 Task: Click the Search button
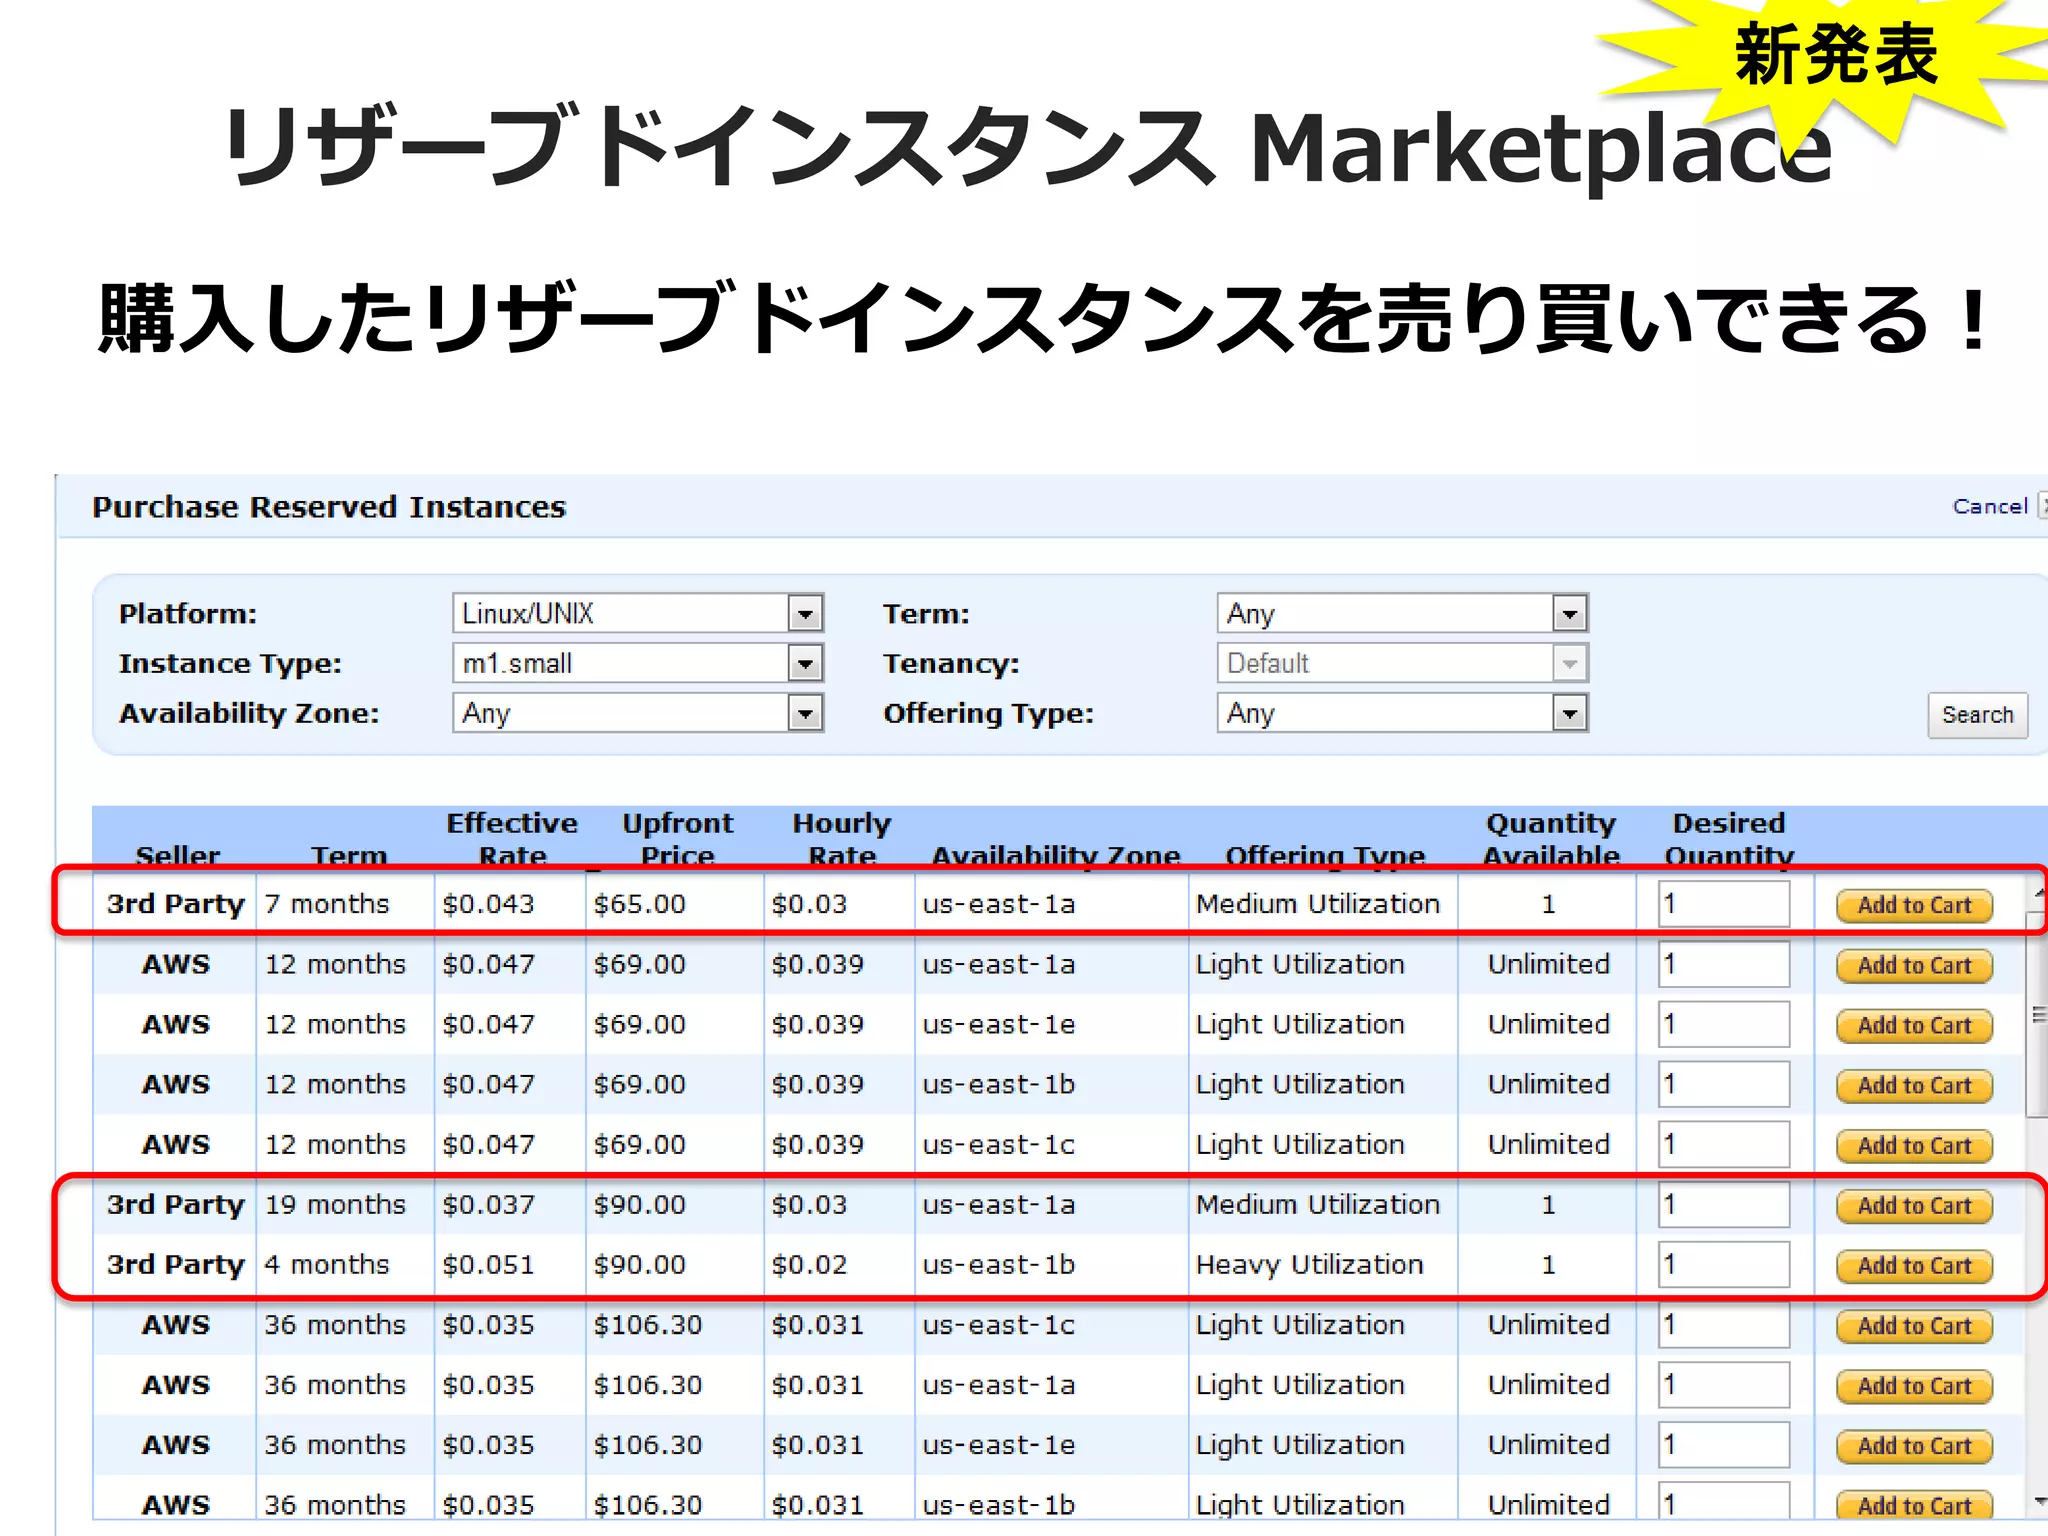point(1977,715)
